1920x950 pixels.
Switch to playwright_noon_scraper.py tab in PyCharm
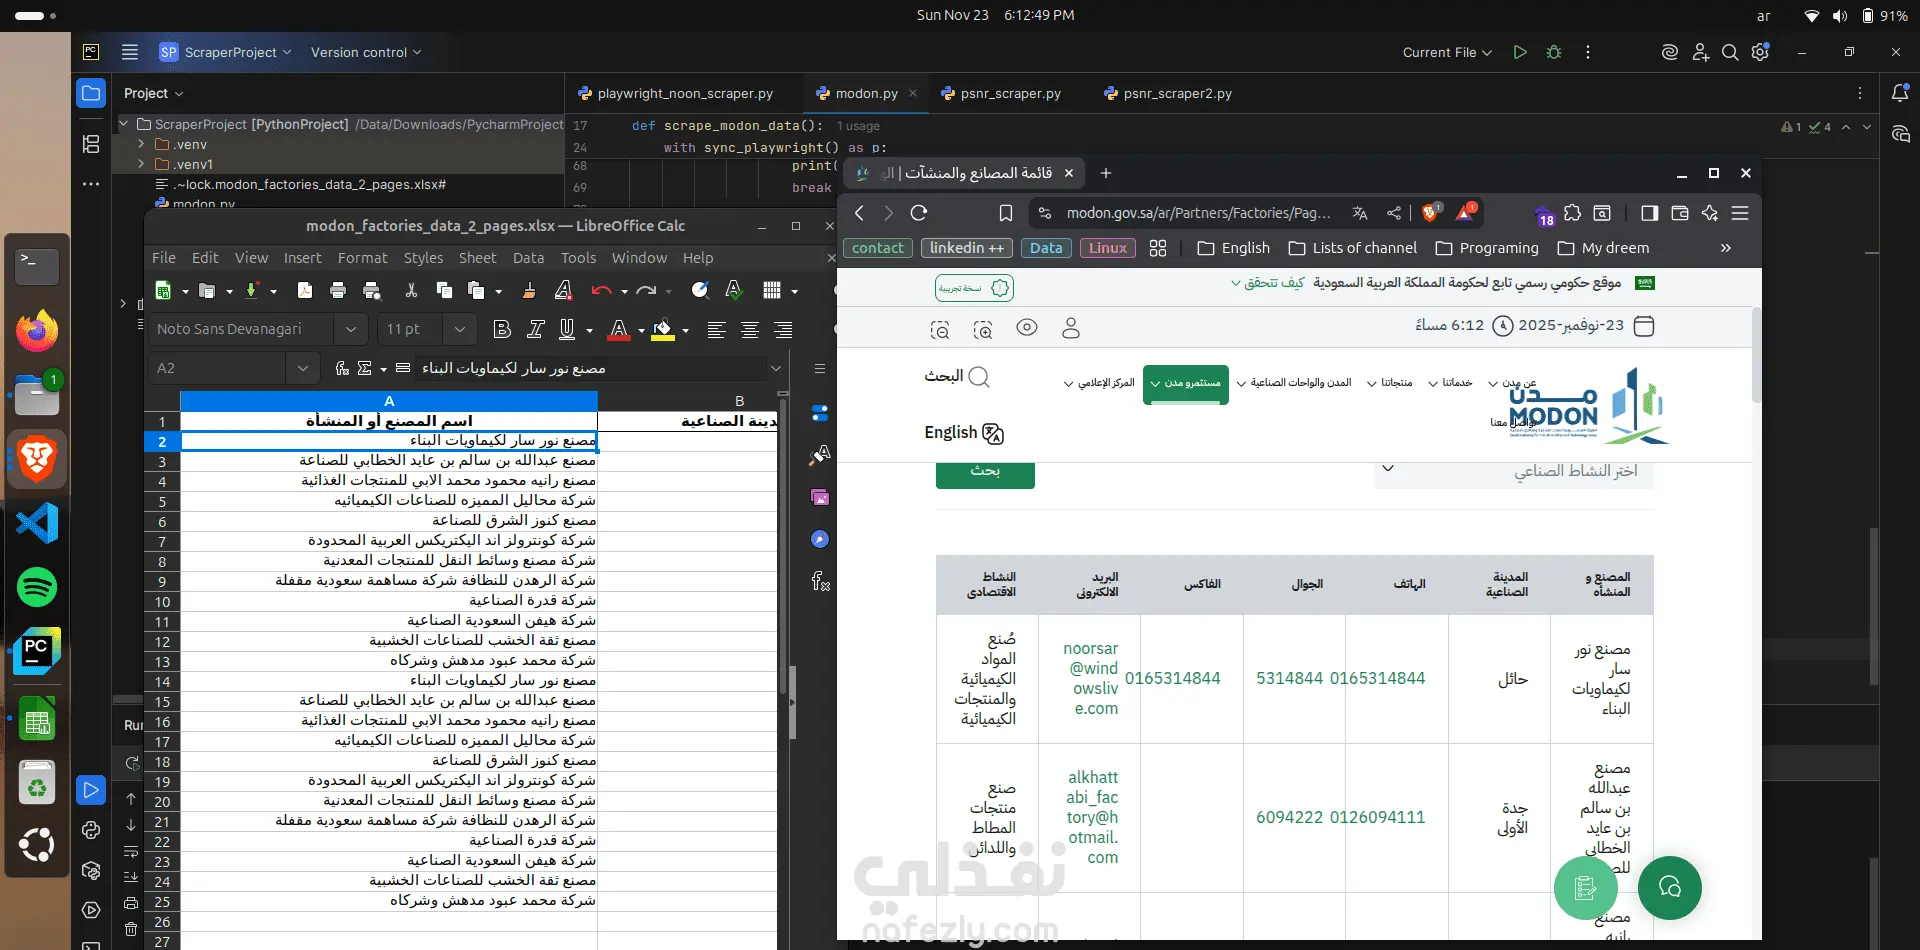(676, 93)
